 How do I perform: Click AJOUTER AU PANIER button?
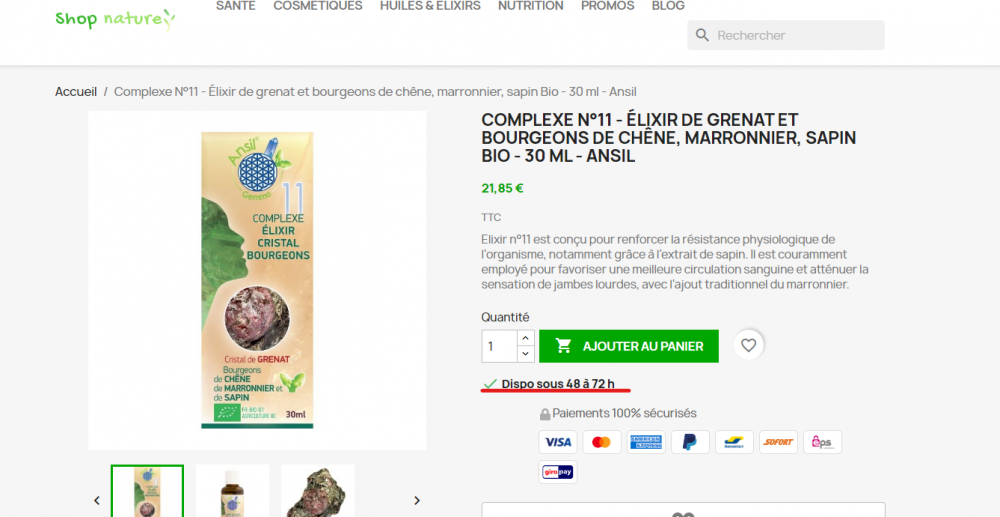click(629, 346)
